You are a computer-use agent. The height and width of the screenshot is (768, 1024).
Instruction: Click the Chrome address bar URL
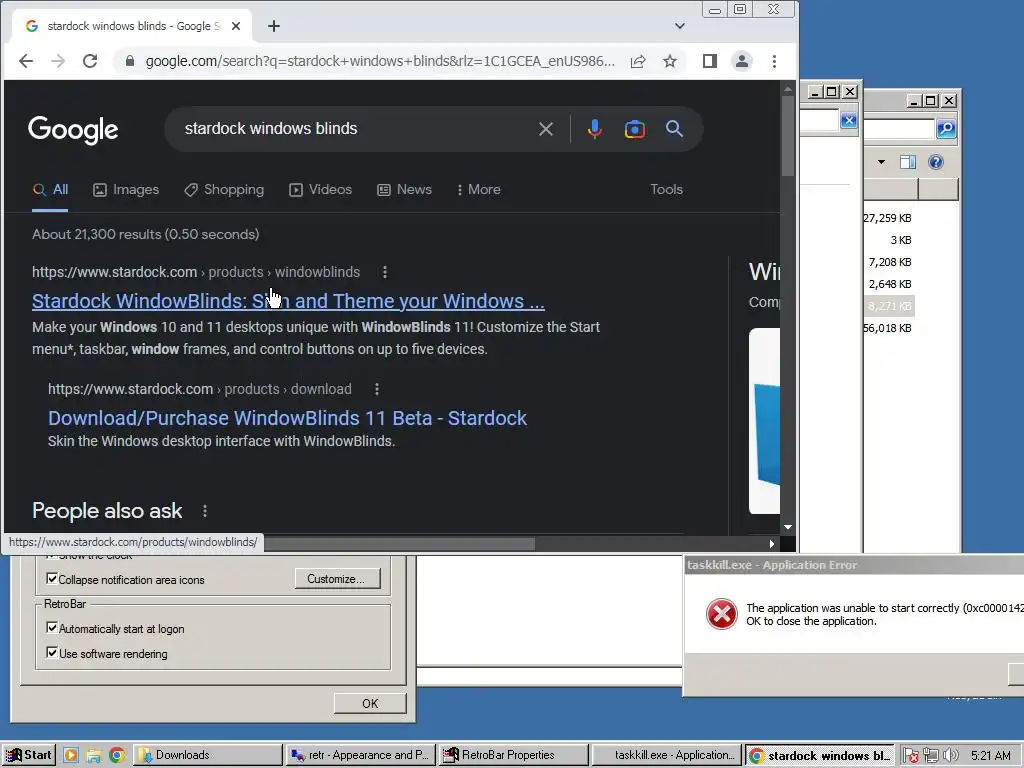click(x=379, y=61)
